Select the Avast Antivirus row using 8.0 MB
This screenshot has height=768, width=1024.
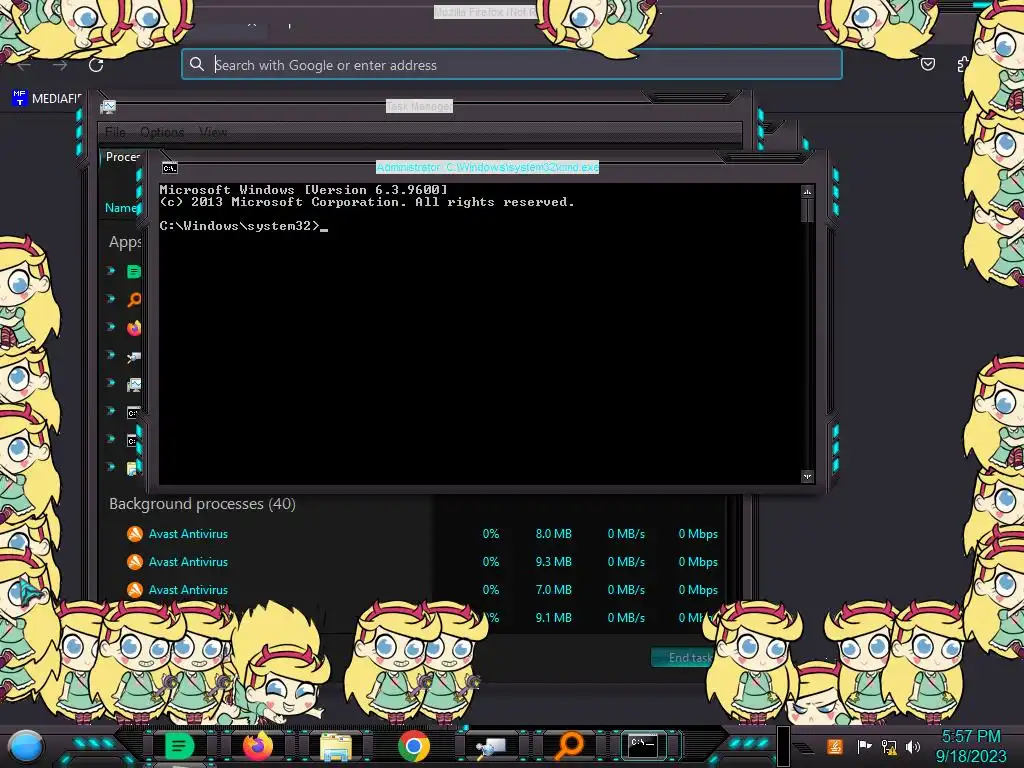pos(415,534)
